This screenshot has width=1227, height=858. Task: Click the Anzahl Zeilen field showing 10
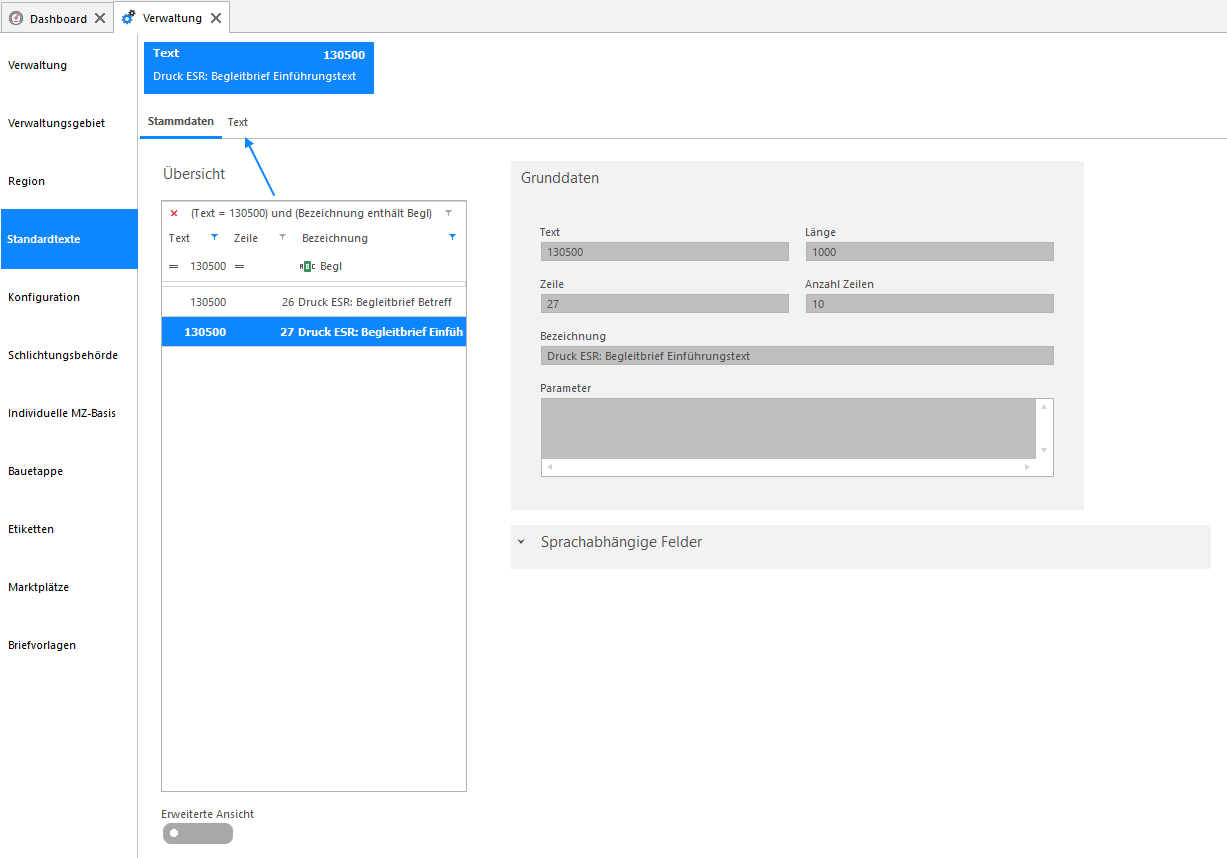pos(930,304)
